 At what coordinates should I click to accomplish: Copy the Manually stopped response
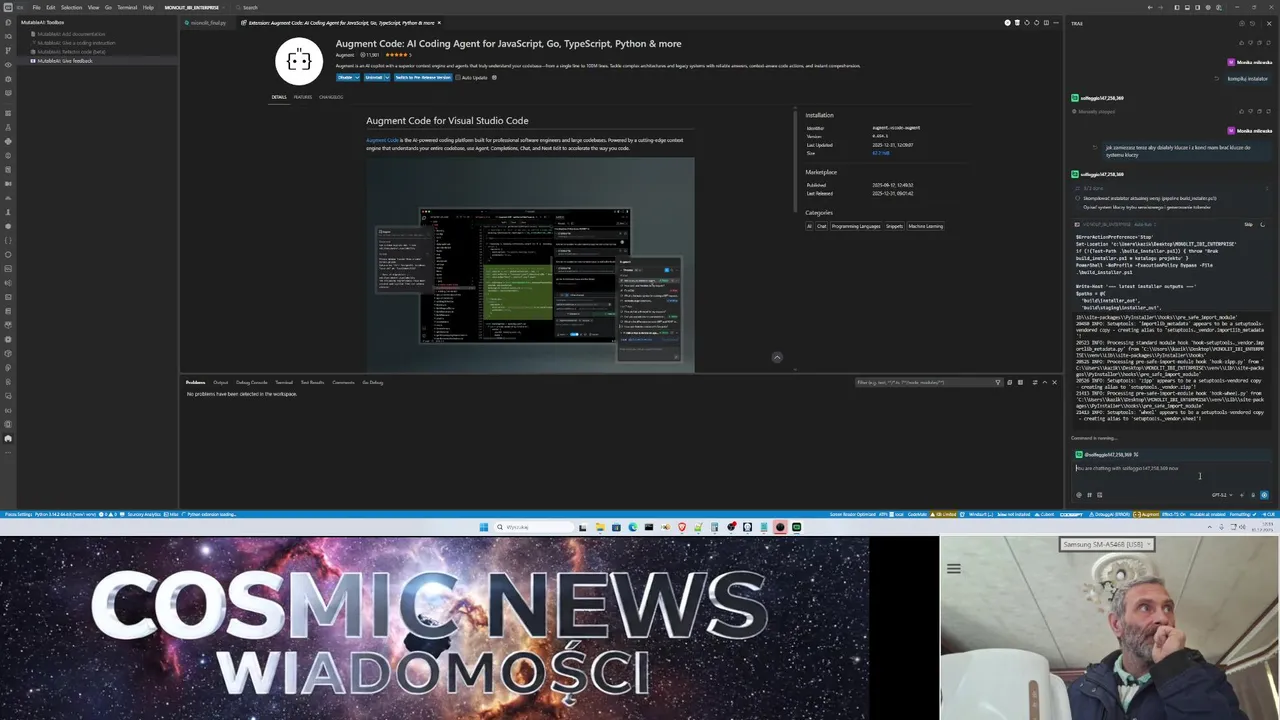[1260, 112]
